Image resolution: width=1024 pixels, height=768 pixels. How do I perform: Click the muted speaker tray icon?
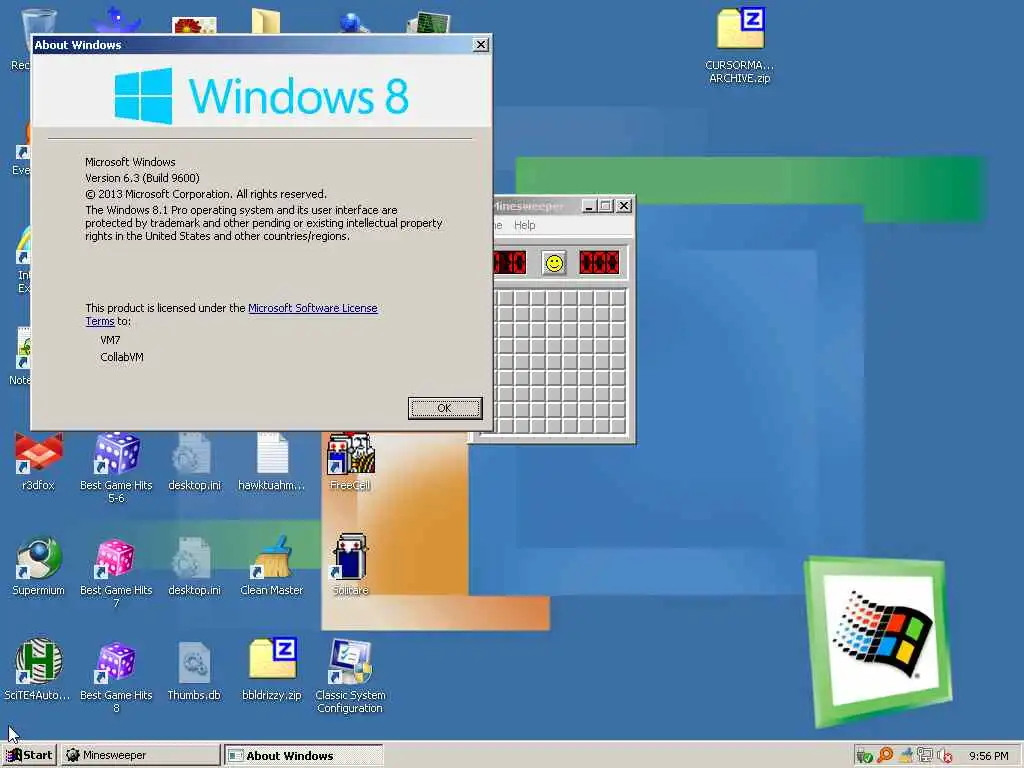[x=944, y=756]
